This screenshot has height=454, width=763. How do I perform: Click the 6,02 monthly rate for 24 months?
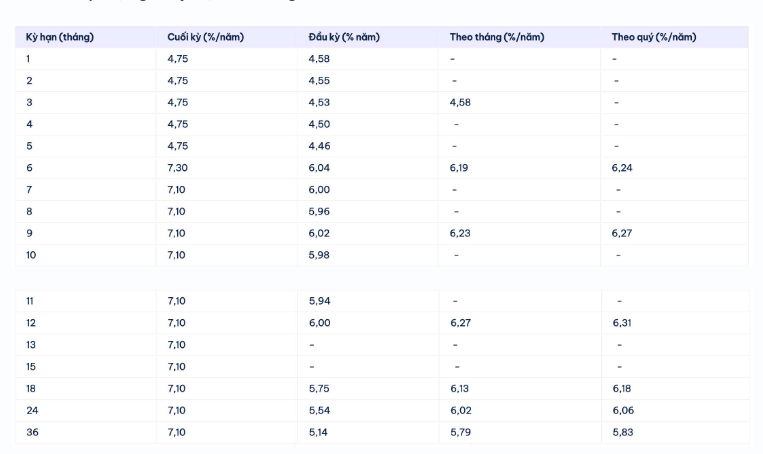pyautogui.click(x=459, y=410)
